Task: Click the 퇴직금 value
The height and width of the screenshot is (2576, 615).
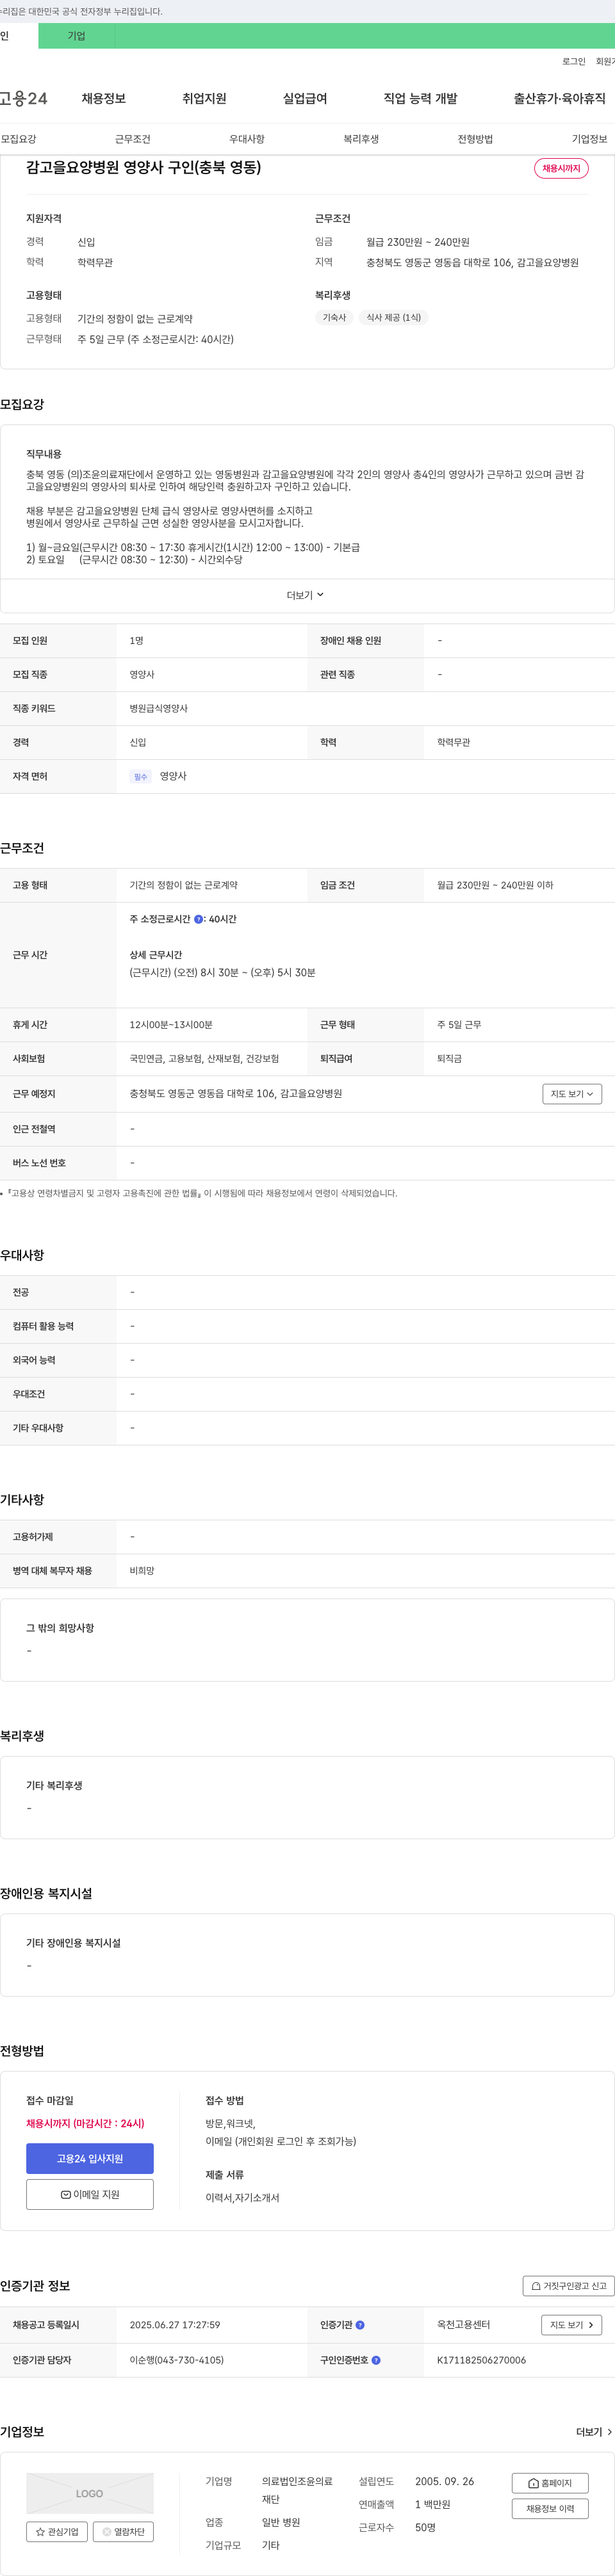Action: 449,1059
